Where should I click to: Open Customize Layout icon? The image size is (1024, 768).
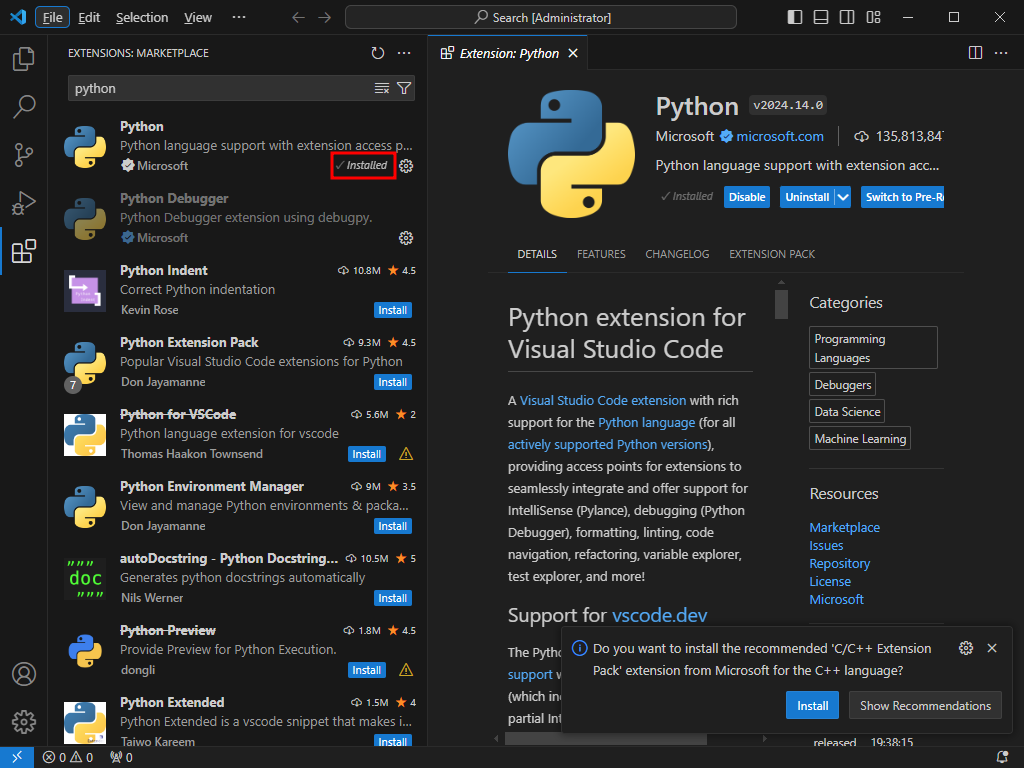873,17
